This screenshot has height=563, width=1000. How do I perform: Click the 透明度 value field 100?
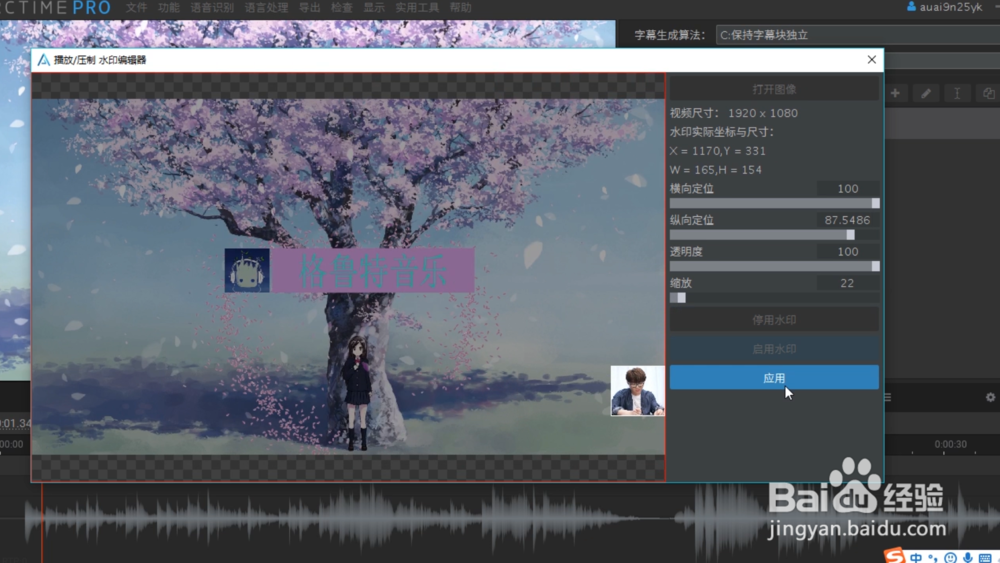tap(848, 251)
